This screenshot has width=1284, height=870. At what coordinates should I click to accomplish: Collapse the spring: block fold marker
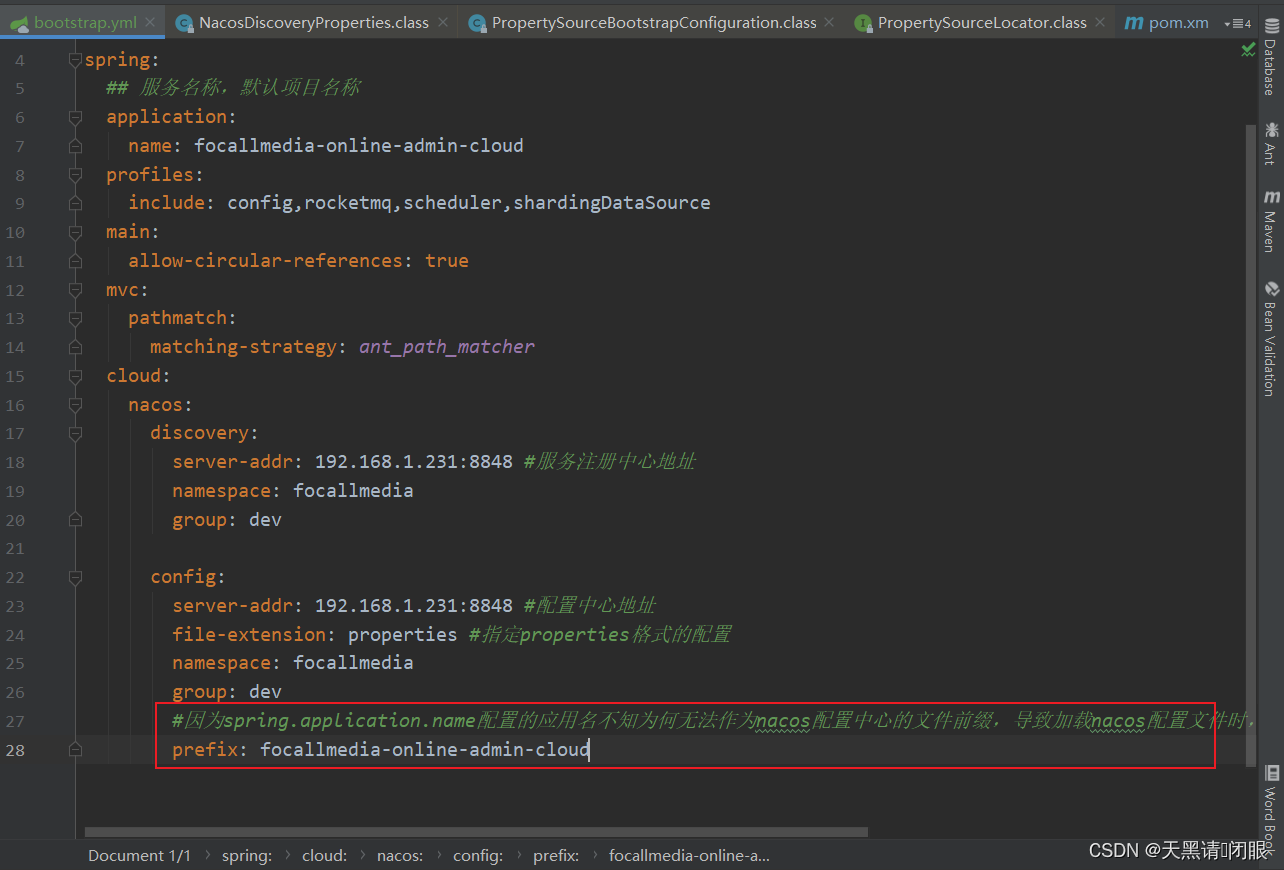coord(75,60)
